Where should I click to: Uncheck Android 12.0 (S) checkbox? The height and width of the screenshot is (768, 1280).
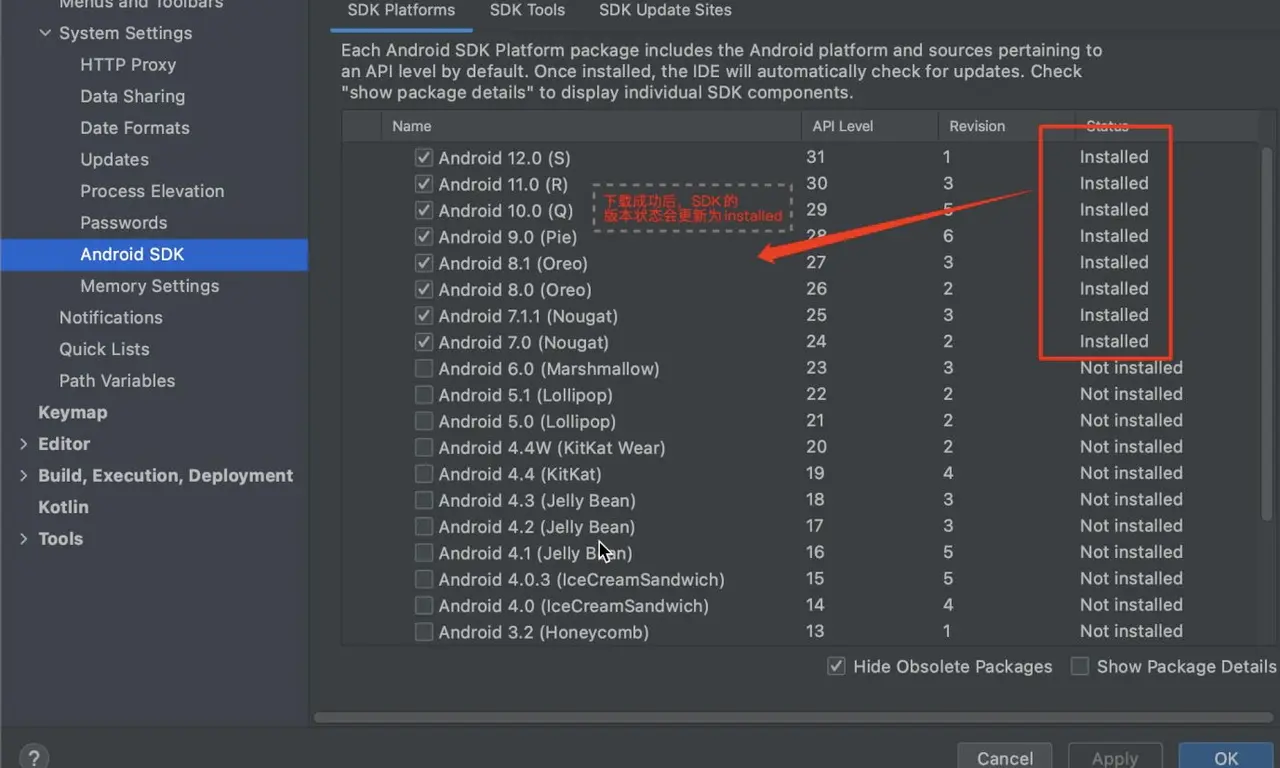(424, 158)
